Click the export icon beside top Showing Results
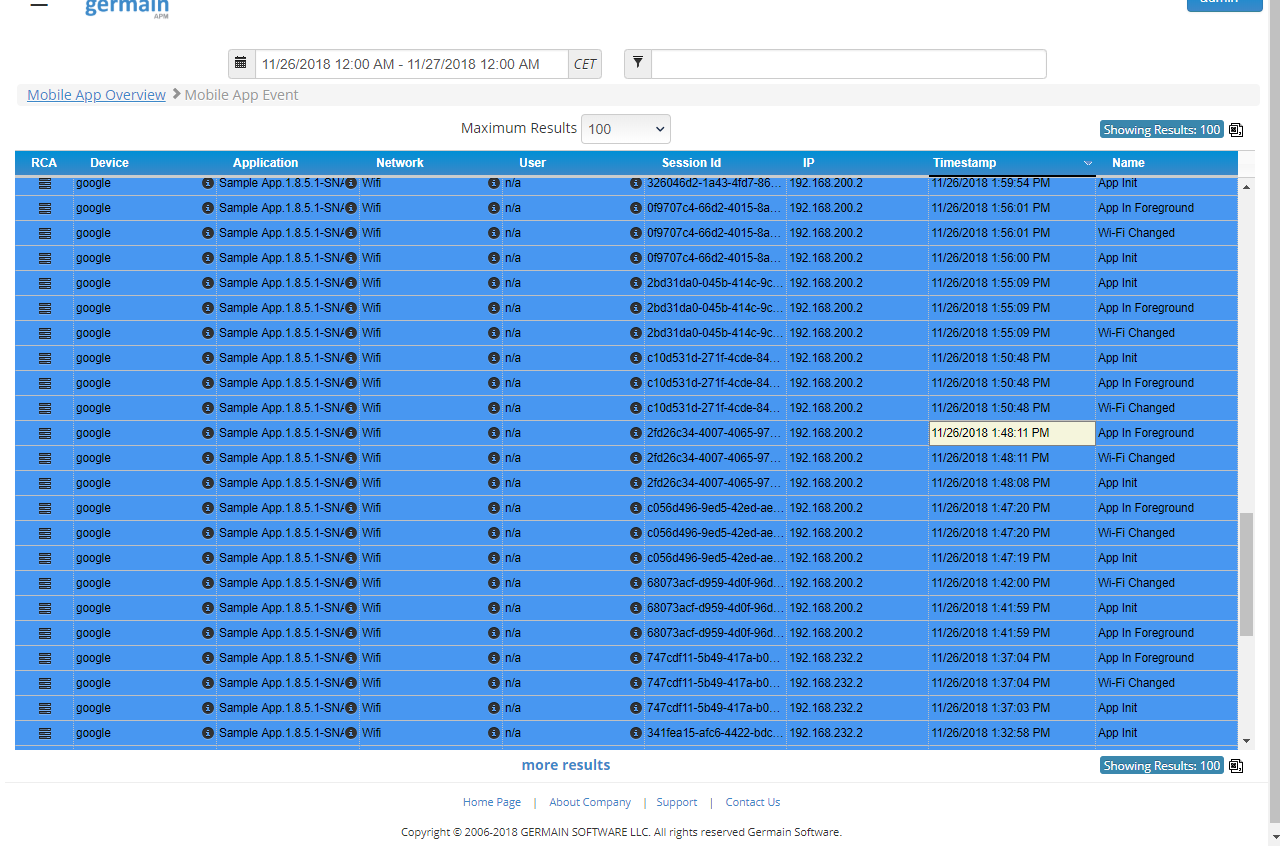This screenshot has height=848, width=1280. click(x=1236, y=130)
